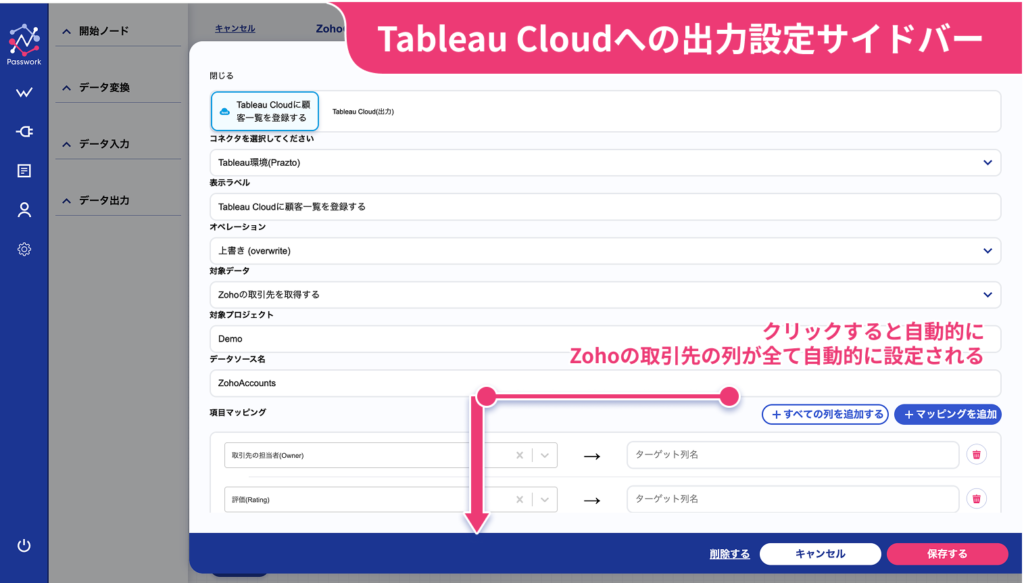Click the power logout icon
Viewport: 1024px width, 583px height.
(x=24, y=545)
